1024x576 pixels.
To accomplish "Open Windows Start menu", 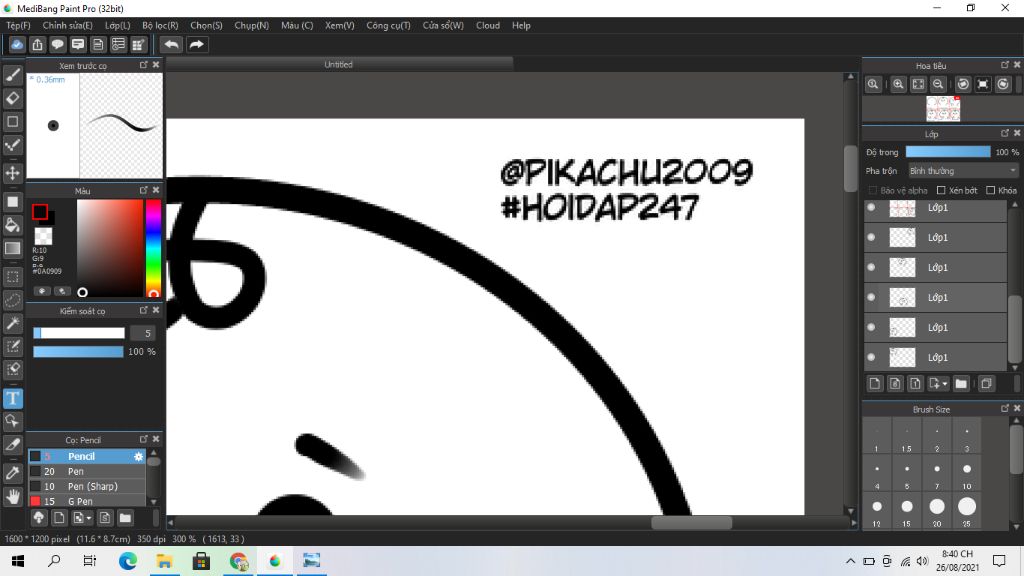I will (18, 561).
